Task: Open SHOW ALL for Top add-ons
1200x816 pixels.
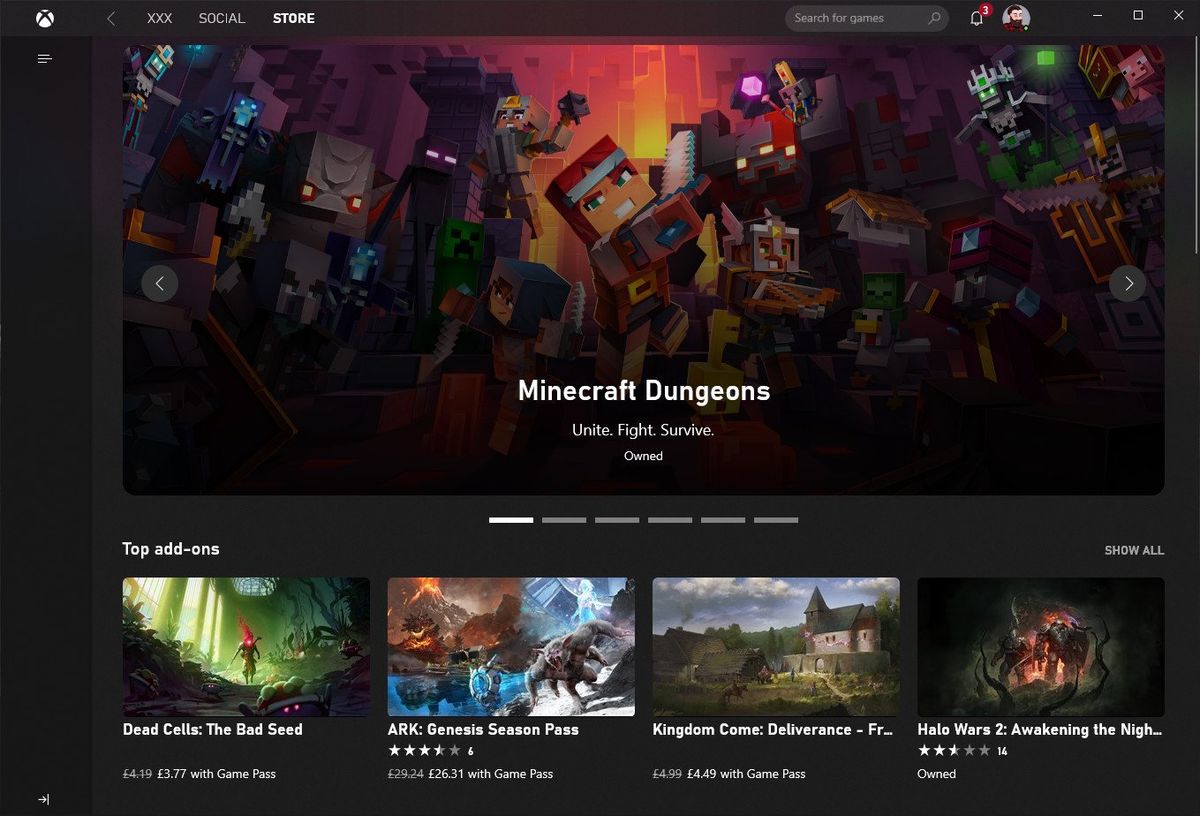Action: pyautogui.click(x=1133, y=550)
